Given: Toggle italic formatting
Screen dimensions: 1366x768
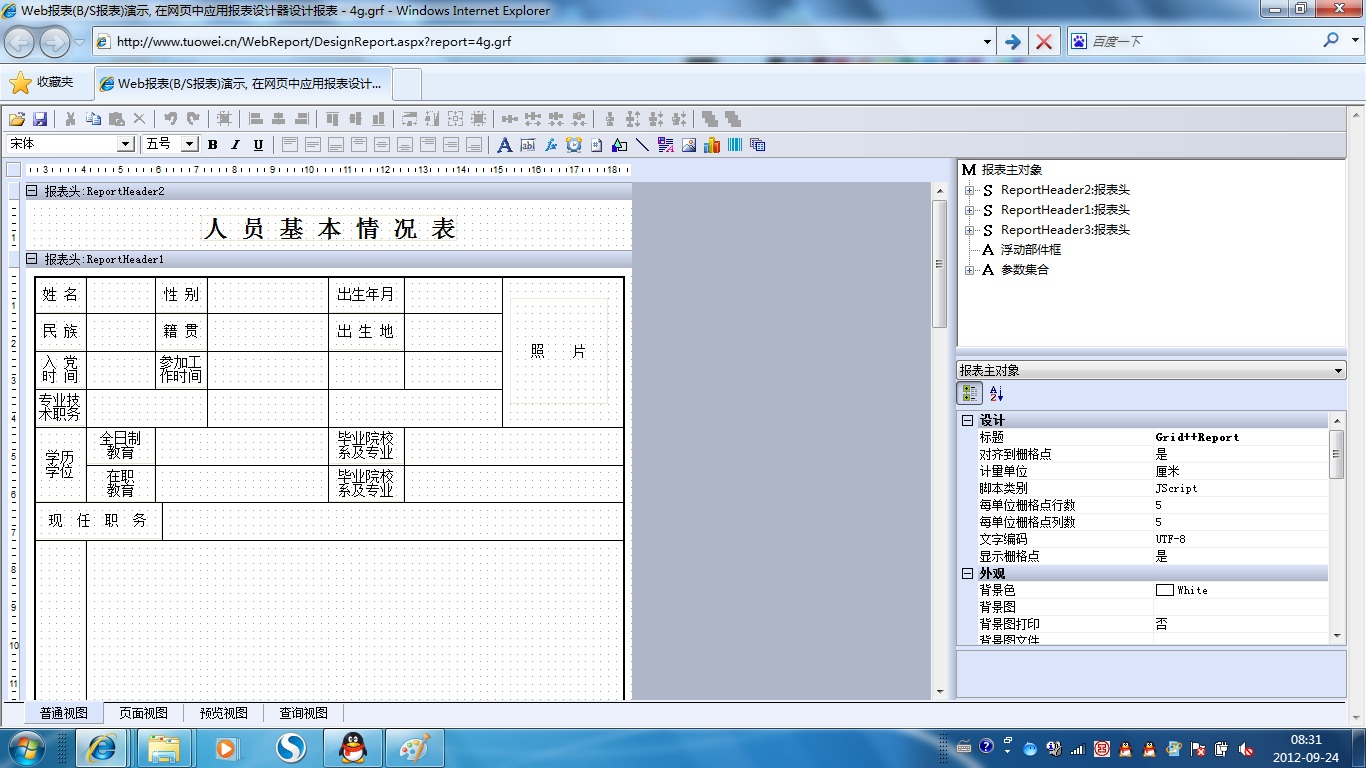Looking at the screenshot, I should point(236,145).
